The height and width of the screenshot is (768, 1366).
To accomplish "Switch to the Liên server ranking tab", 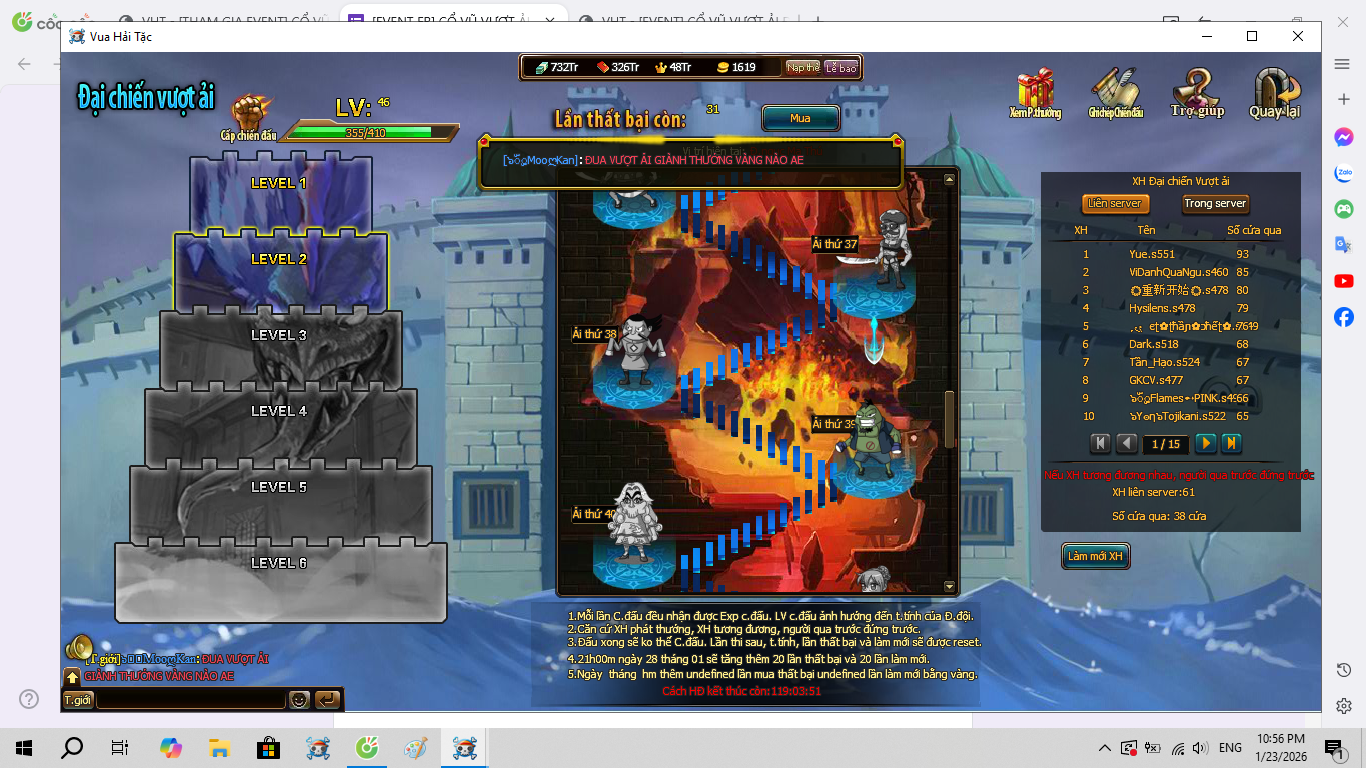I will tap(1114, 203).
